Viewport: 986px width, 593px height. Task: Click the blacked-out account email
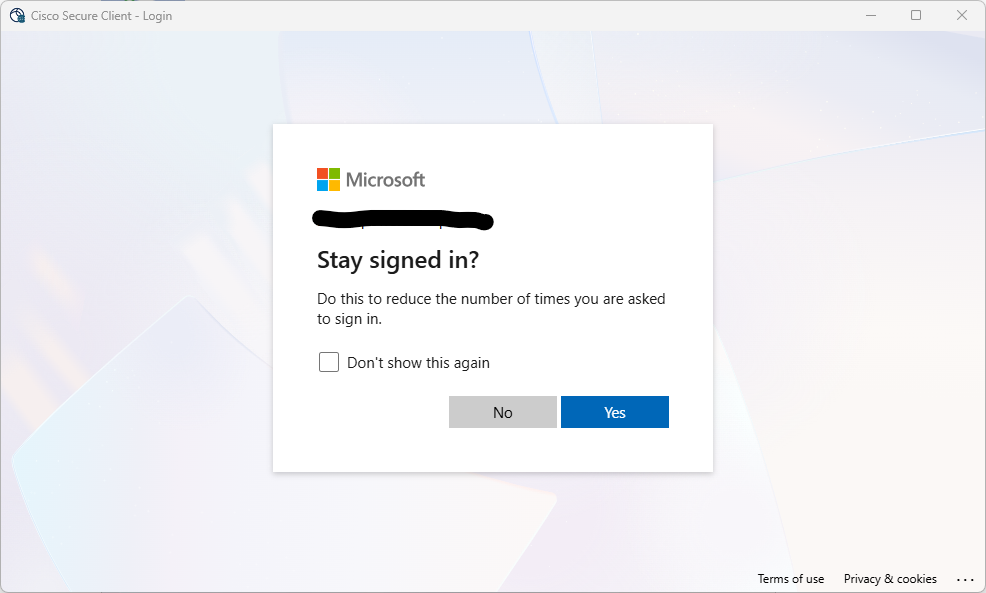(402, 219)
